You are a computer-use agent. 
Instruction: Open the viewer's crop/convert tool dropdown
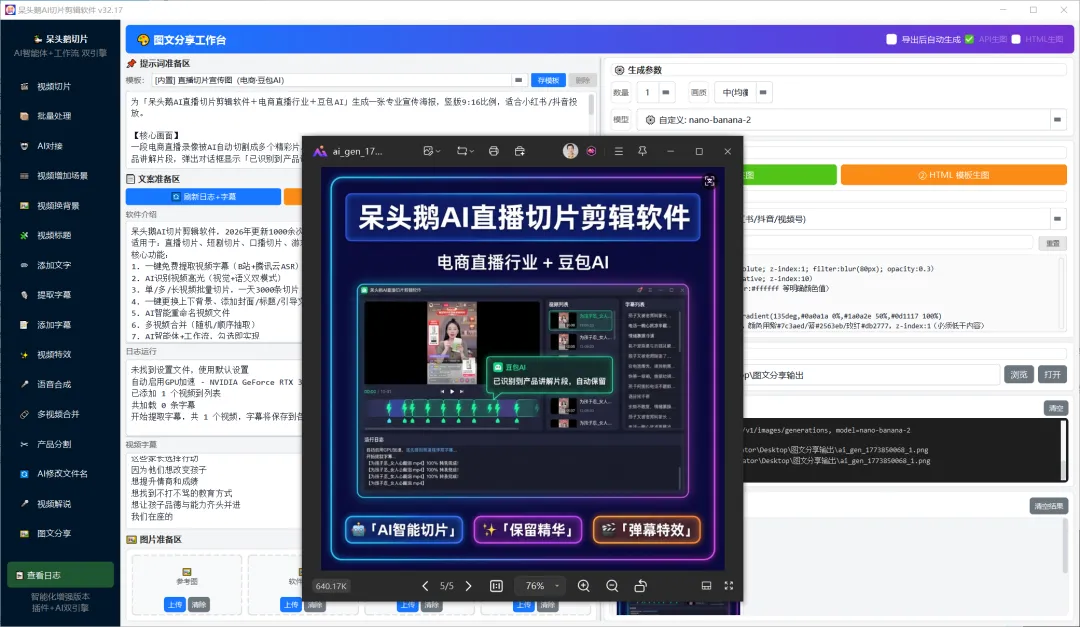pyautogui.click(x=465, y=151)
